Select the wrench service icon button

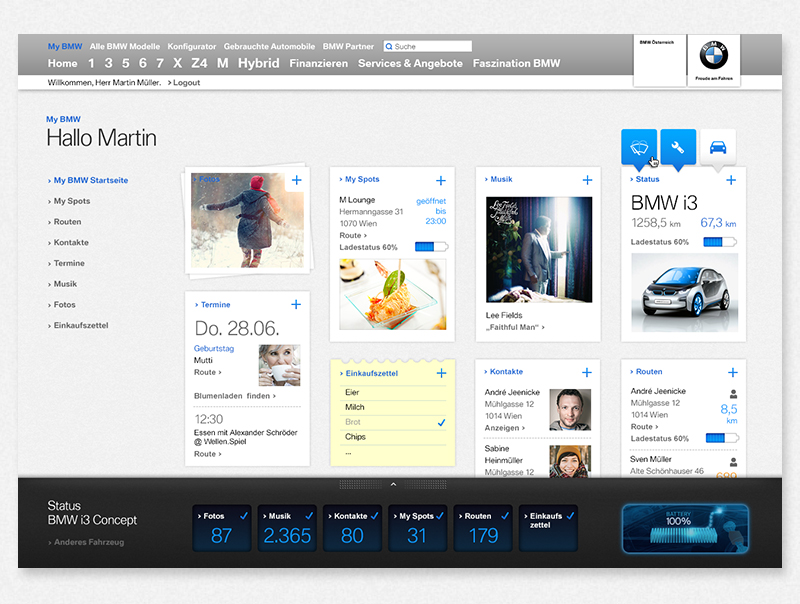coord(678,146)
